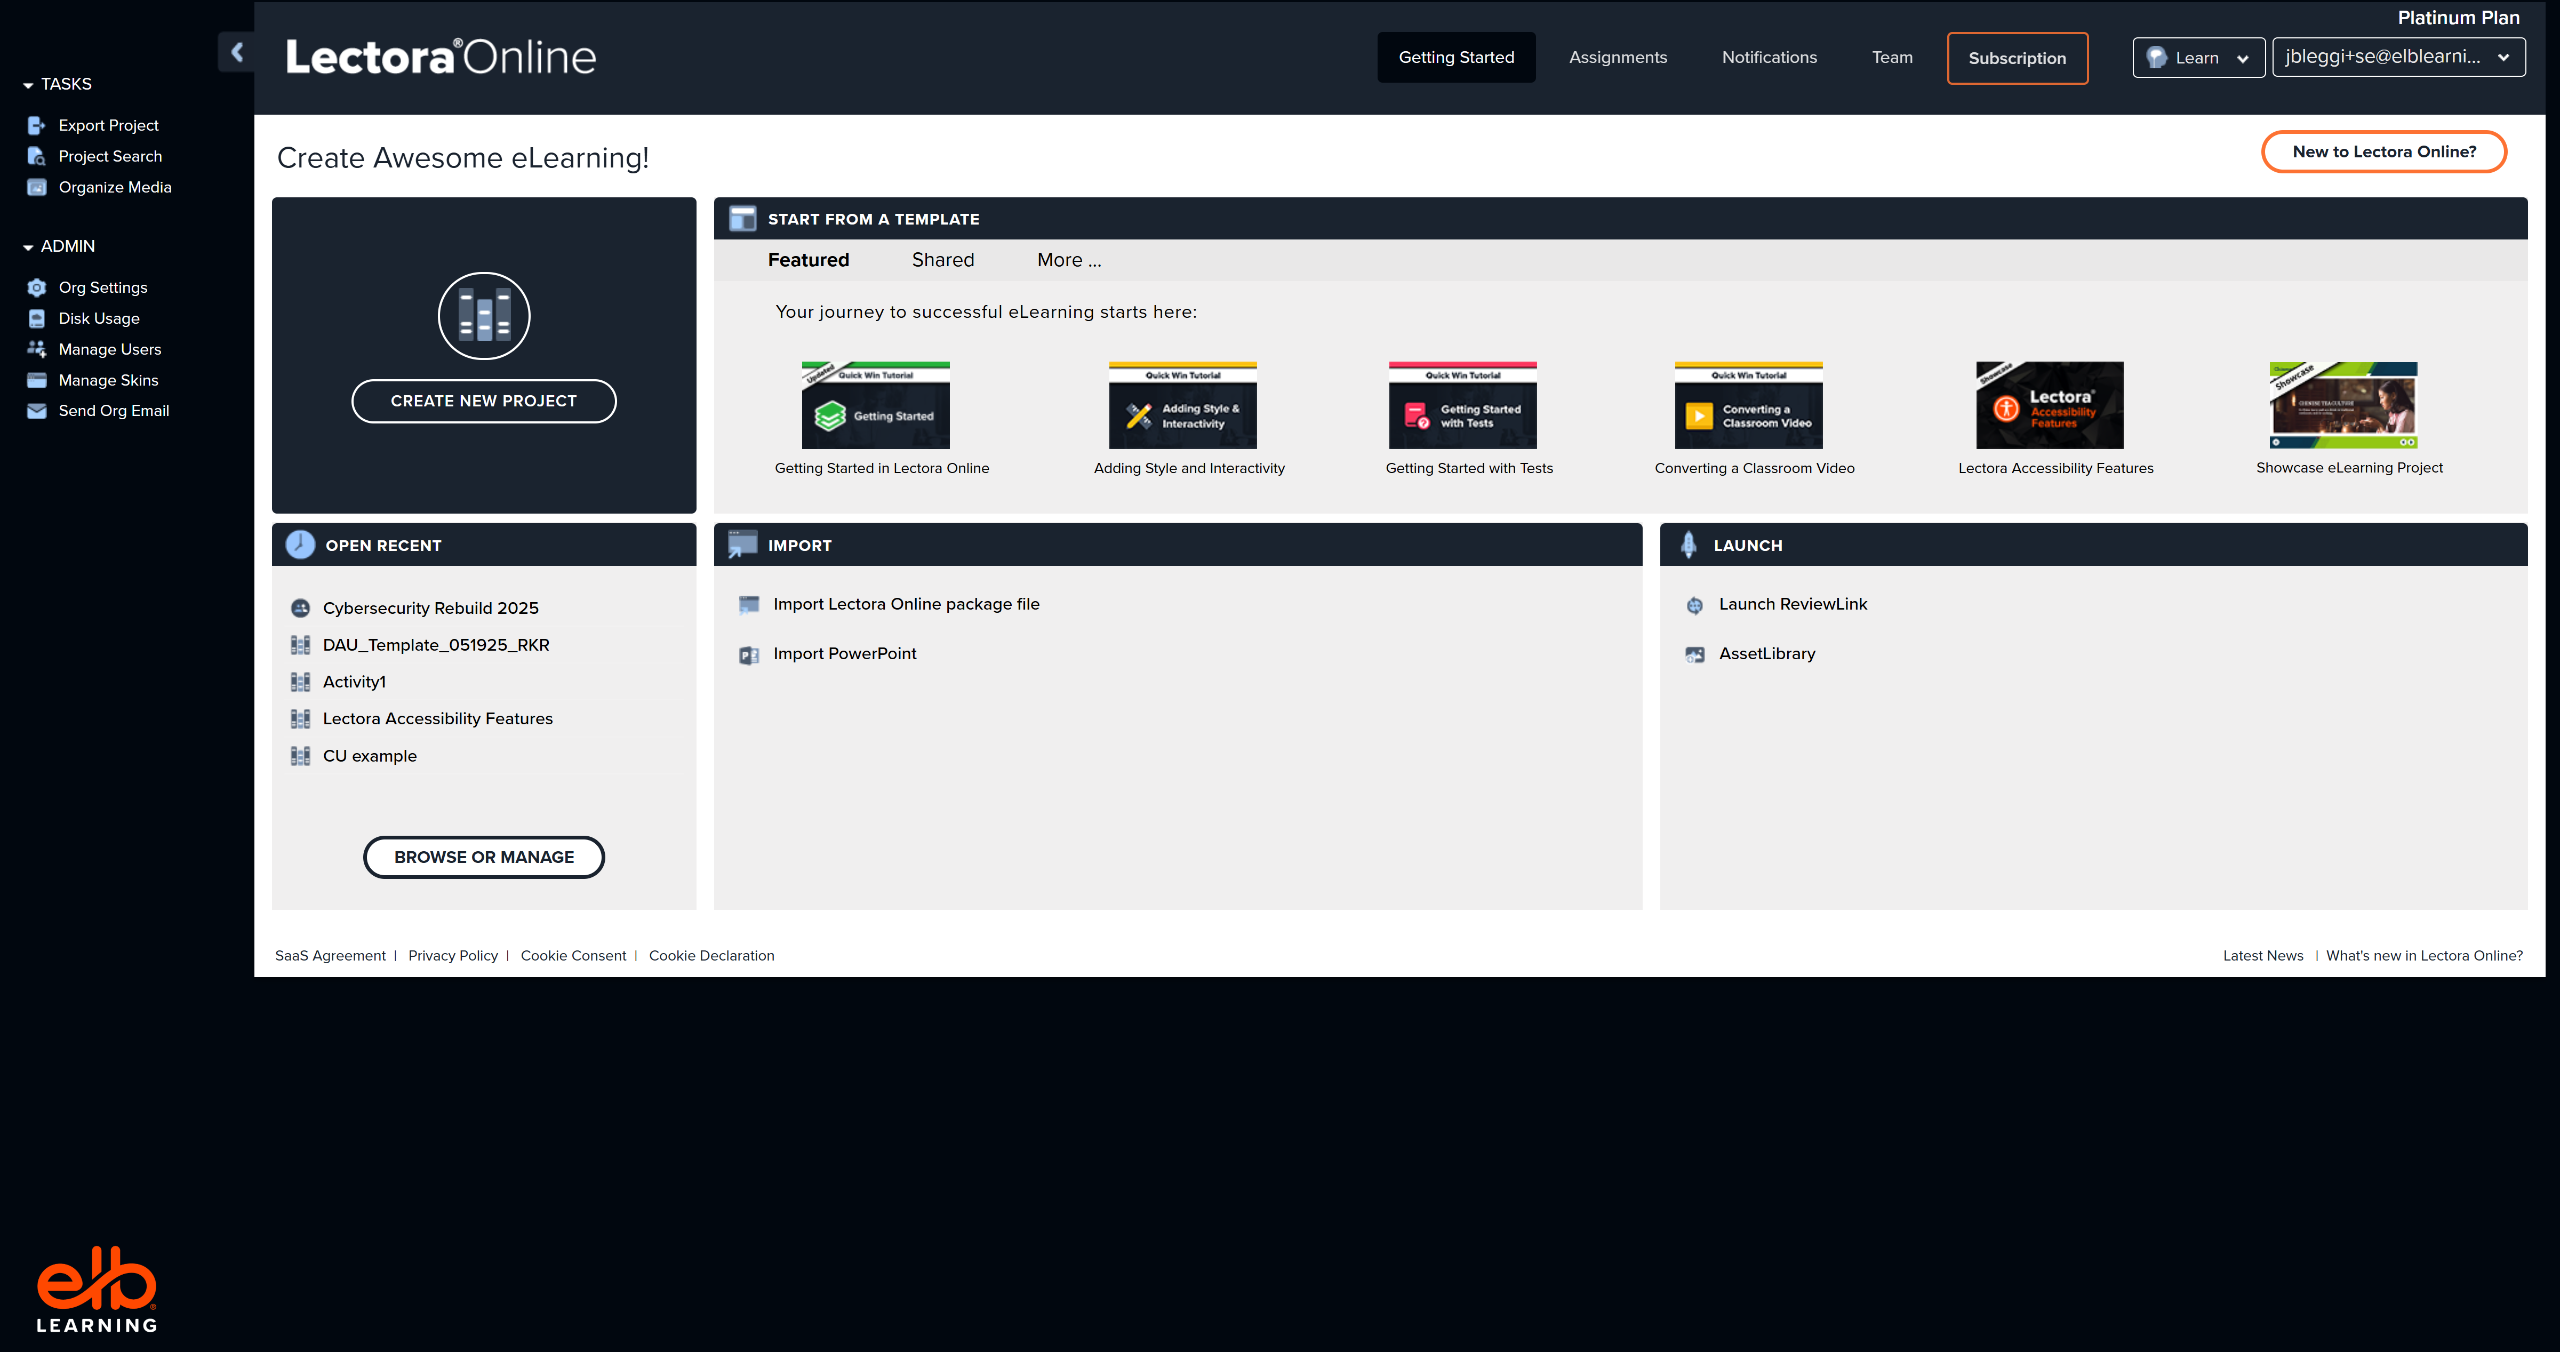Click the AssetLibrary text in Launch panel

click(1767, 654)
